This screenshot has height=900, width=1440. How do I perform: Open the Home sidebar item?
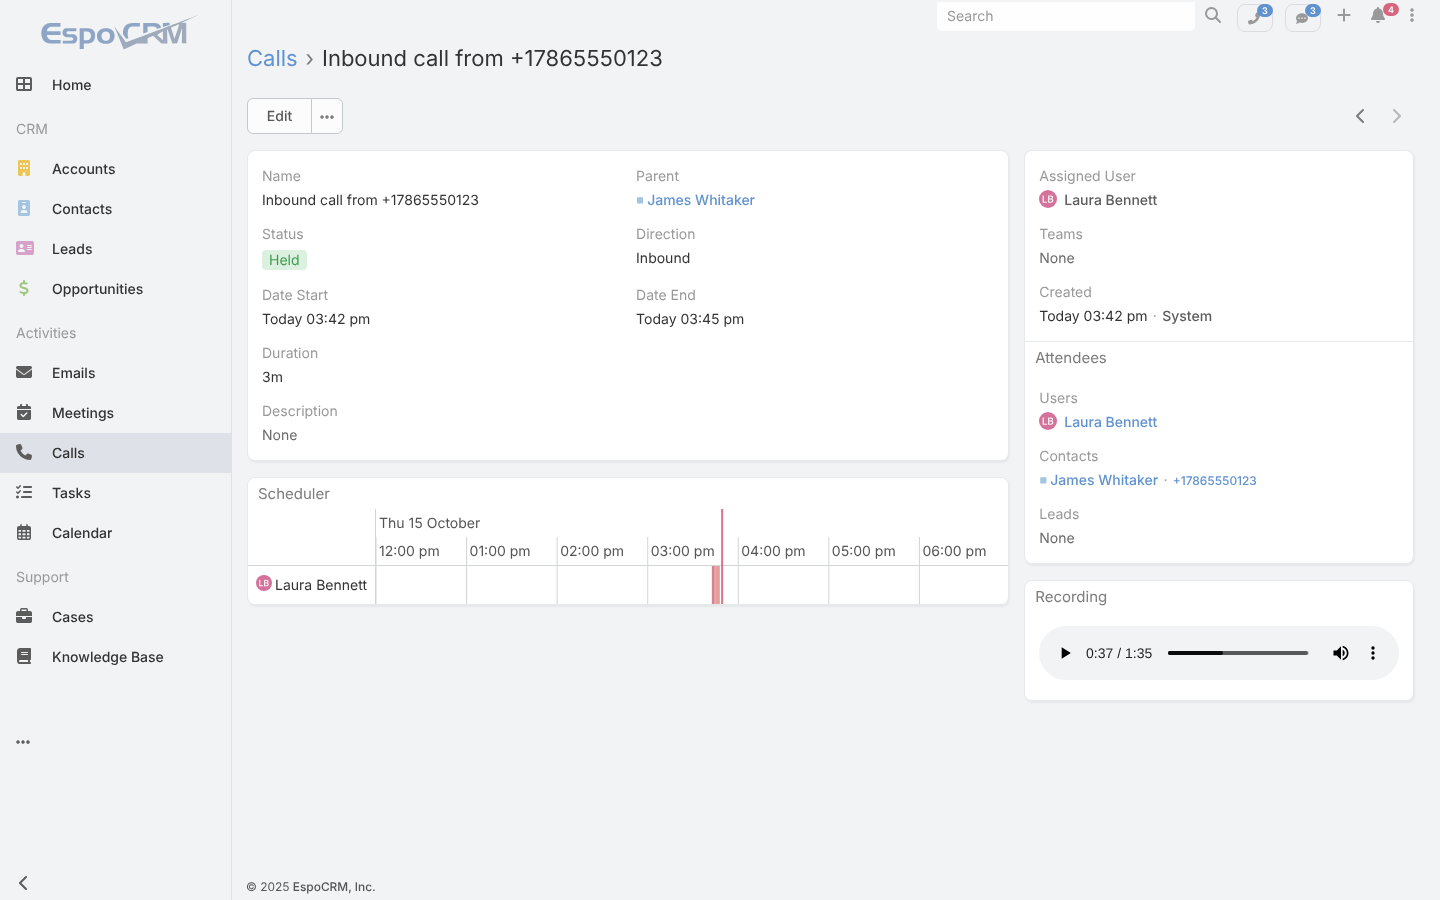click(x=115, y=85)
